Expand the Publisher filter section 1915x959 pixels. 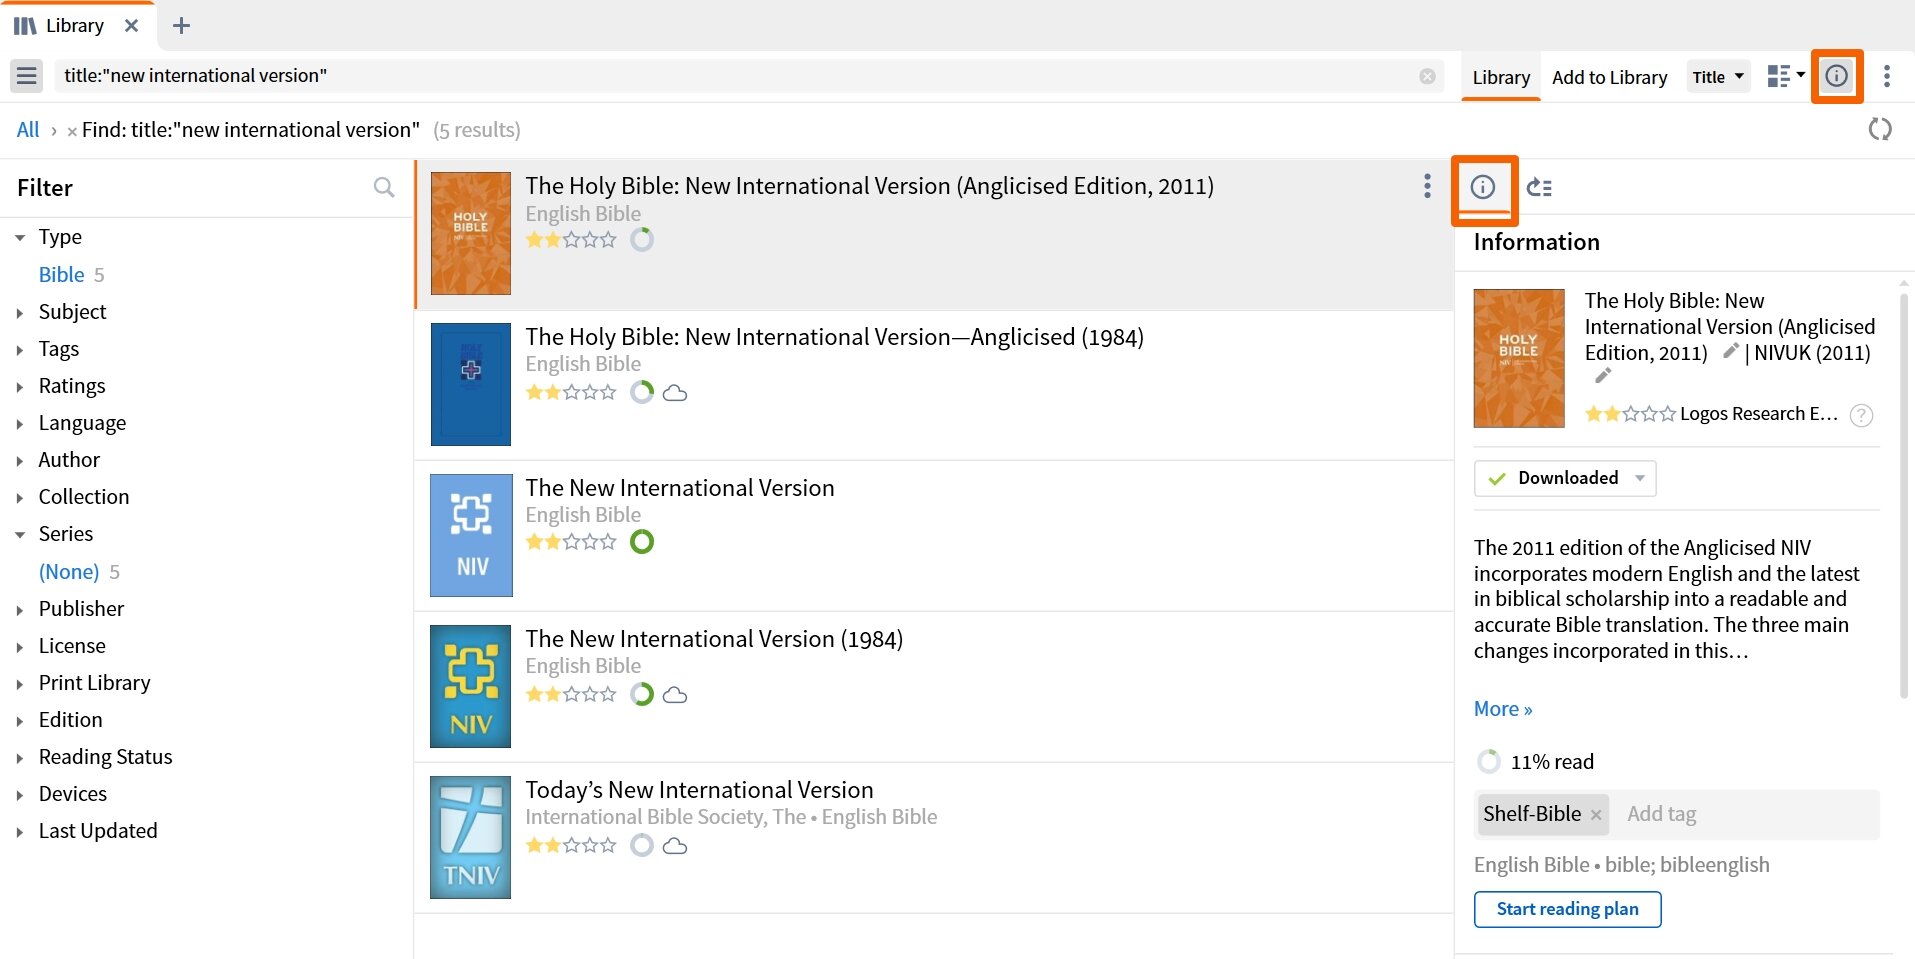coord(20,610)
